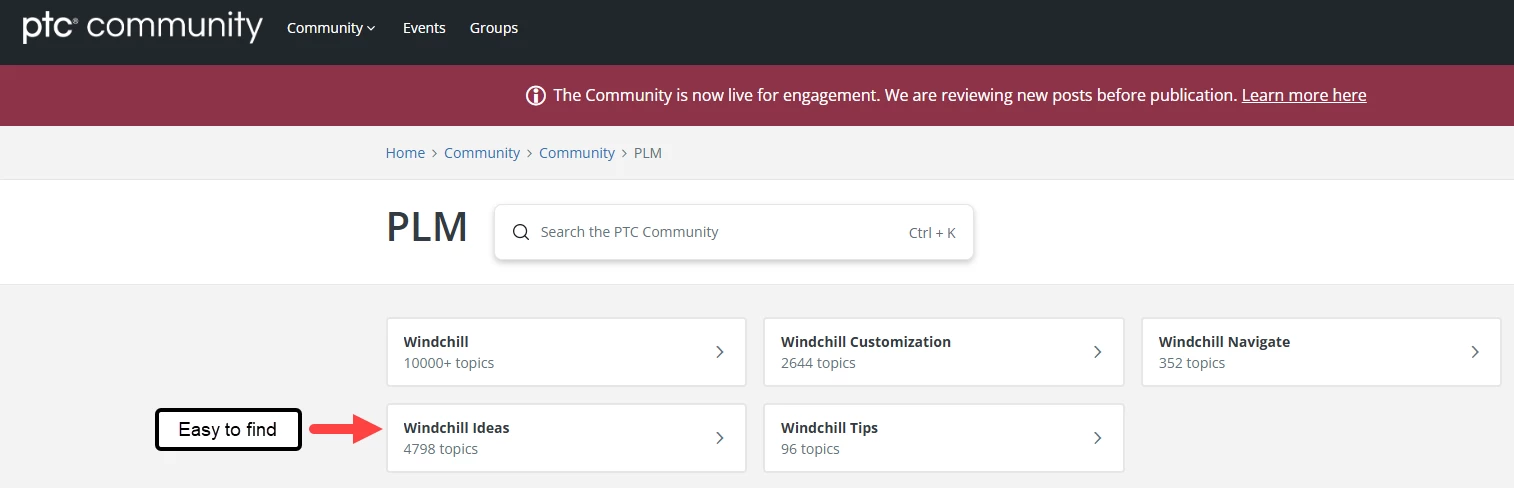
Task: Open the first Community breadcrumb link
Action: click(482, 153)
